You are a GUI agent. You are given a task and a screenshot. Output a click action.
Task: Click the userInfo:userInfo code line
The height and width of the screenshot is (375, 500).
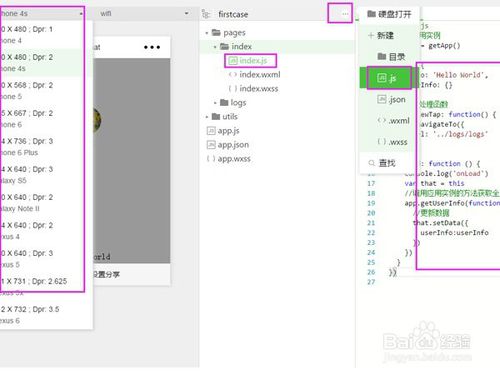pos(454,233)
